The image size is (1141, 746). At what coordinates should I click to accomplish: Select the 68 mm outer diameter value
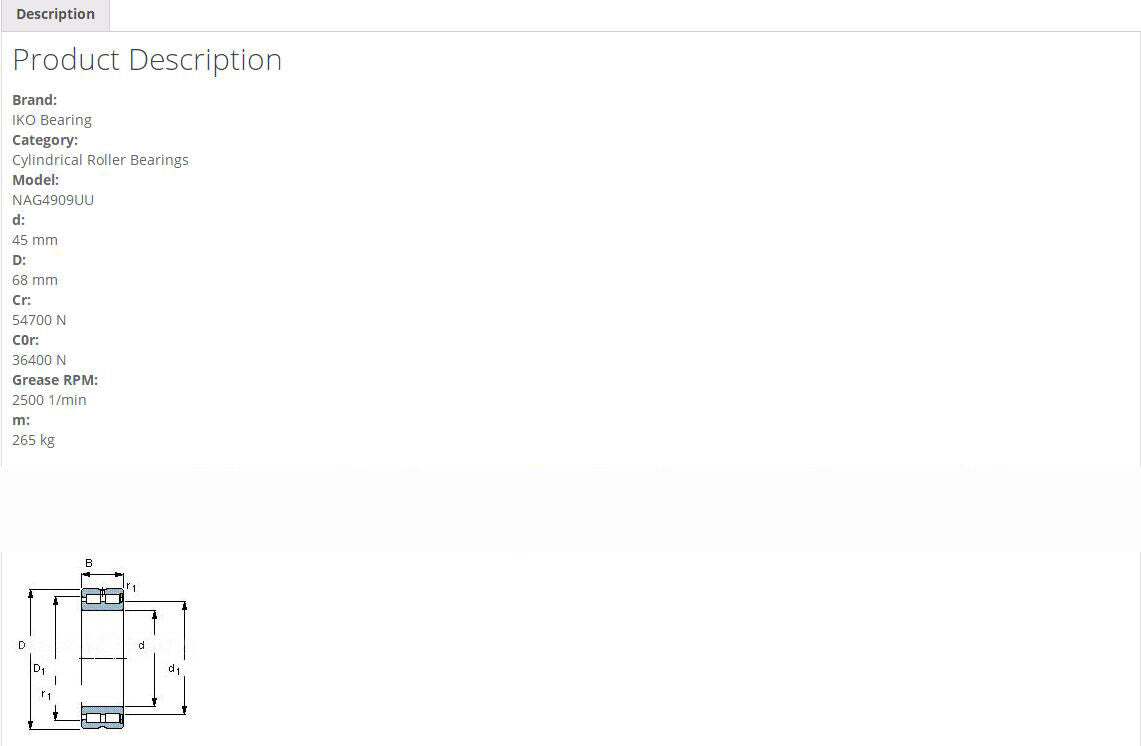(35, 280)
